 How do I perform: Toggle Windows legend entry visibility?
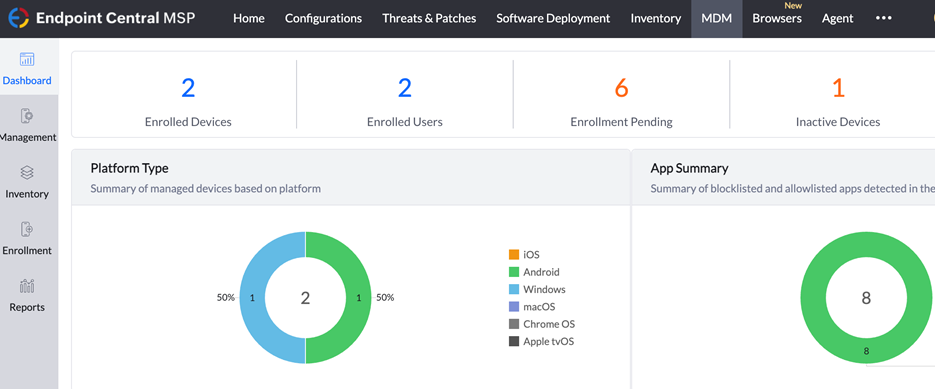(537, 289)
